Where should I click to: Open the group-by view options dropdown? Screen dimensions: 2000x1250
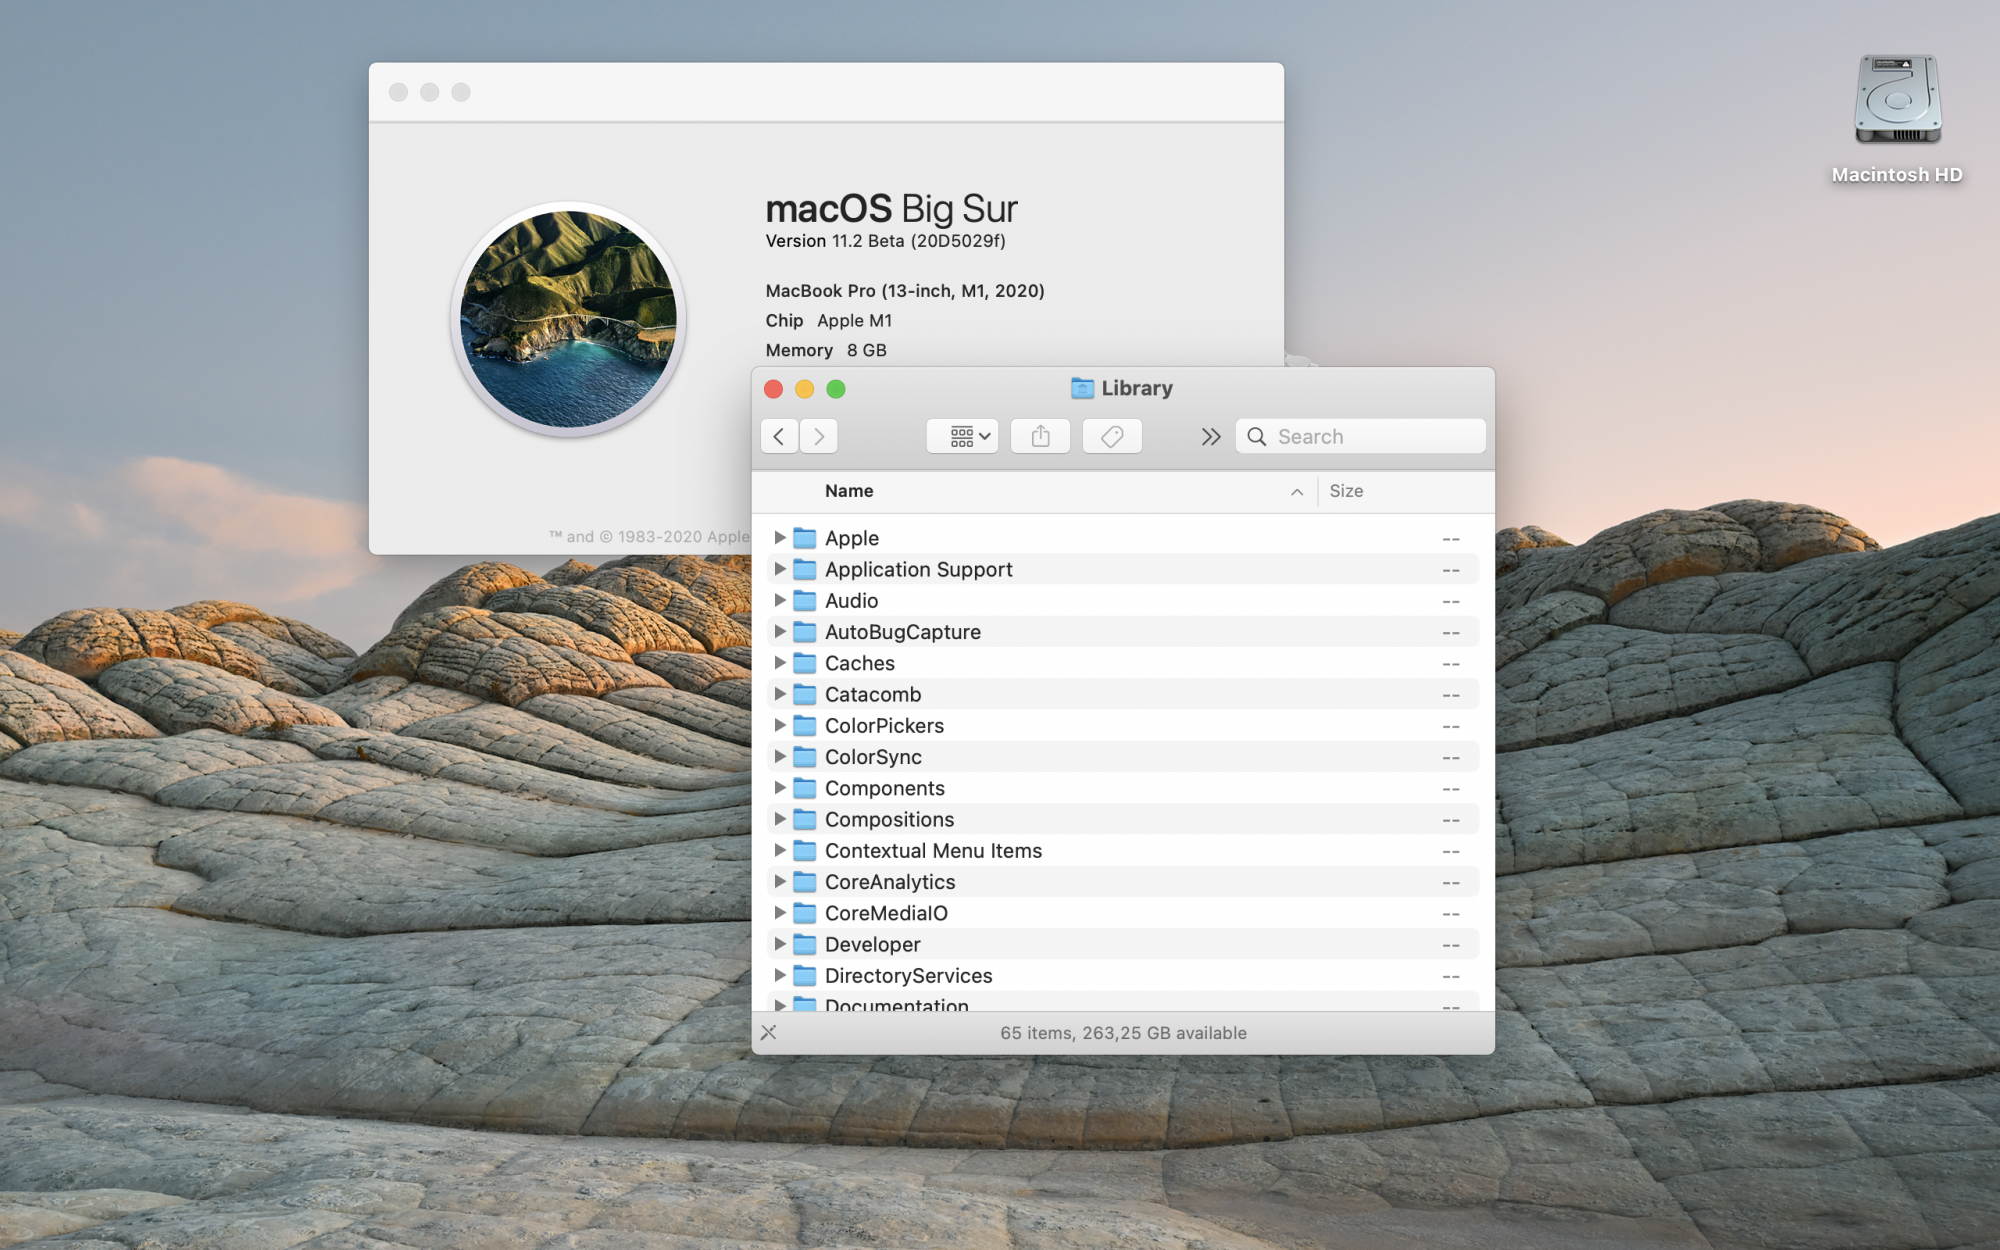coord(962,436)
